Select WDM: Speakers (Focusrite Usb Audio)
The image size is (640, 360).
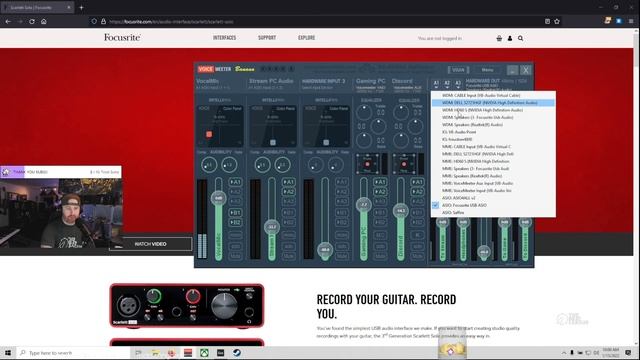pyautogui.click(x=493, y=118)
